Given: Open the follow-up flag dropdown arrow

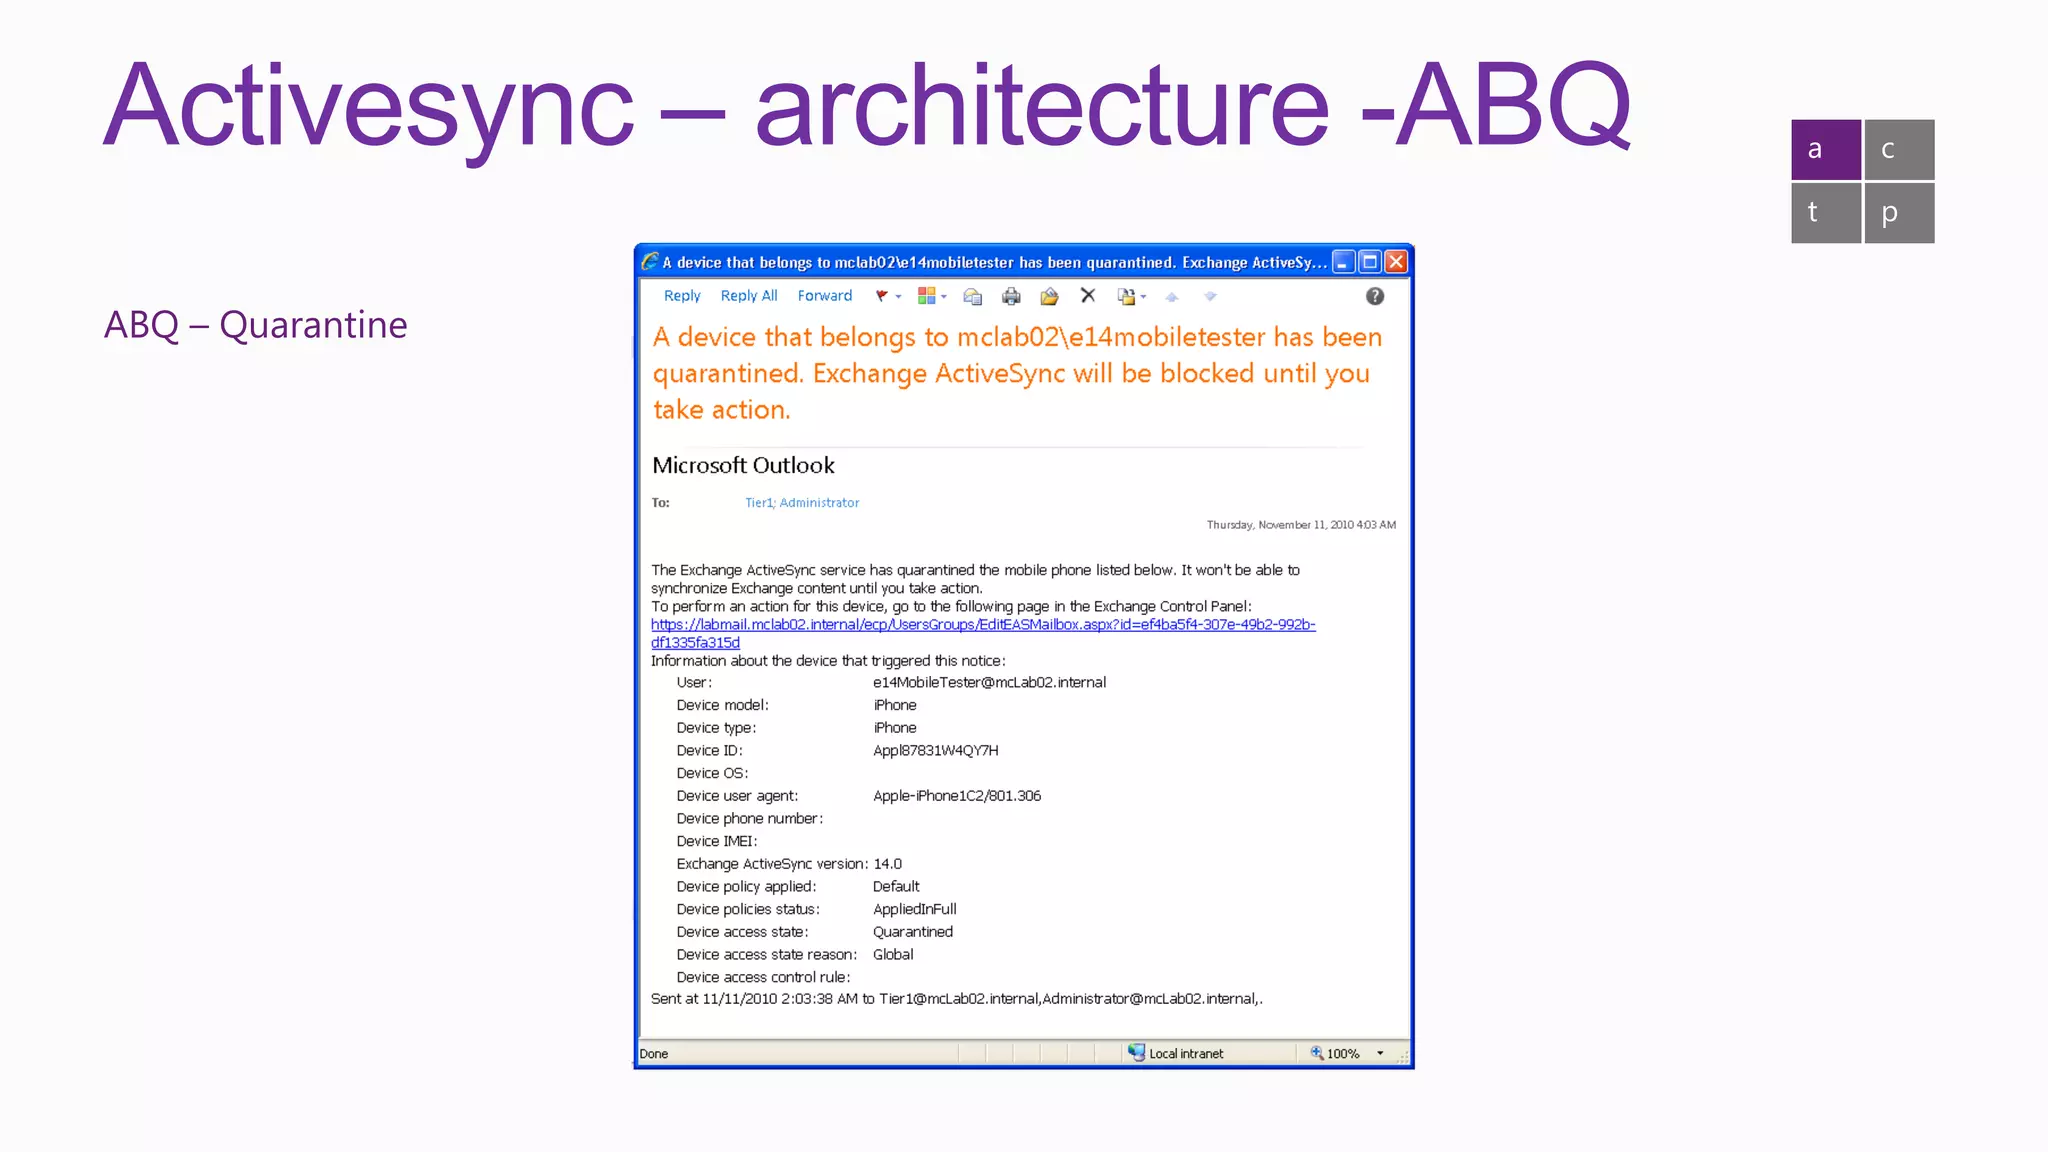Looking at the screenshot, I should [x=898, y=297].
